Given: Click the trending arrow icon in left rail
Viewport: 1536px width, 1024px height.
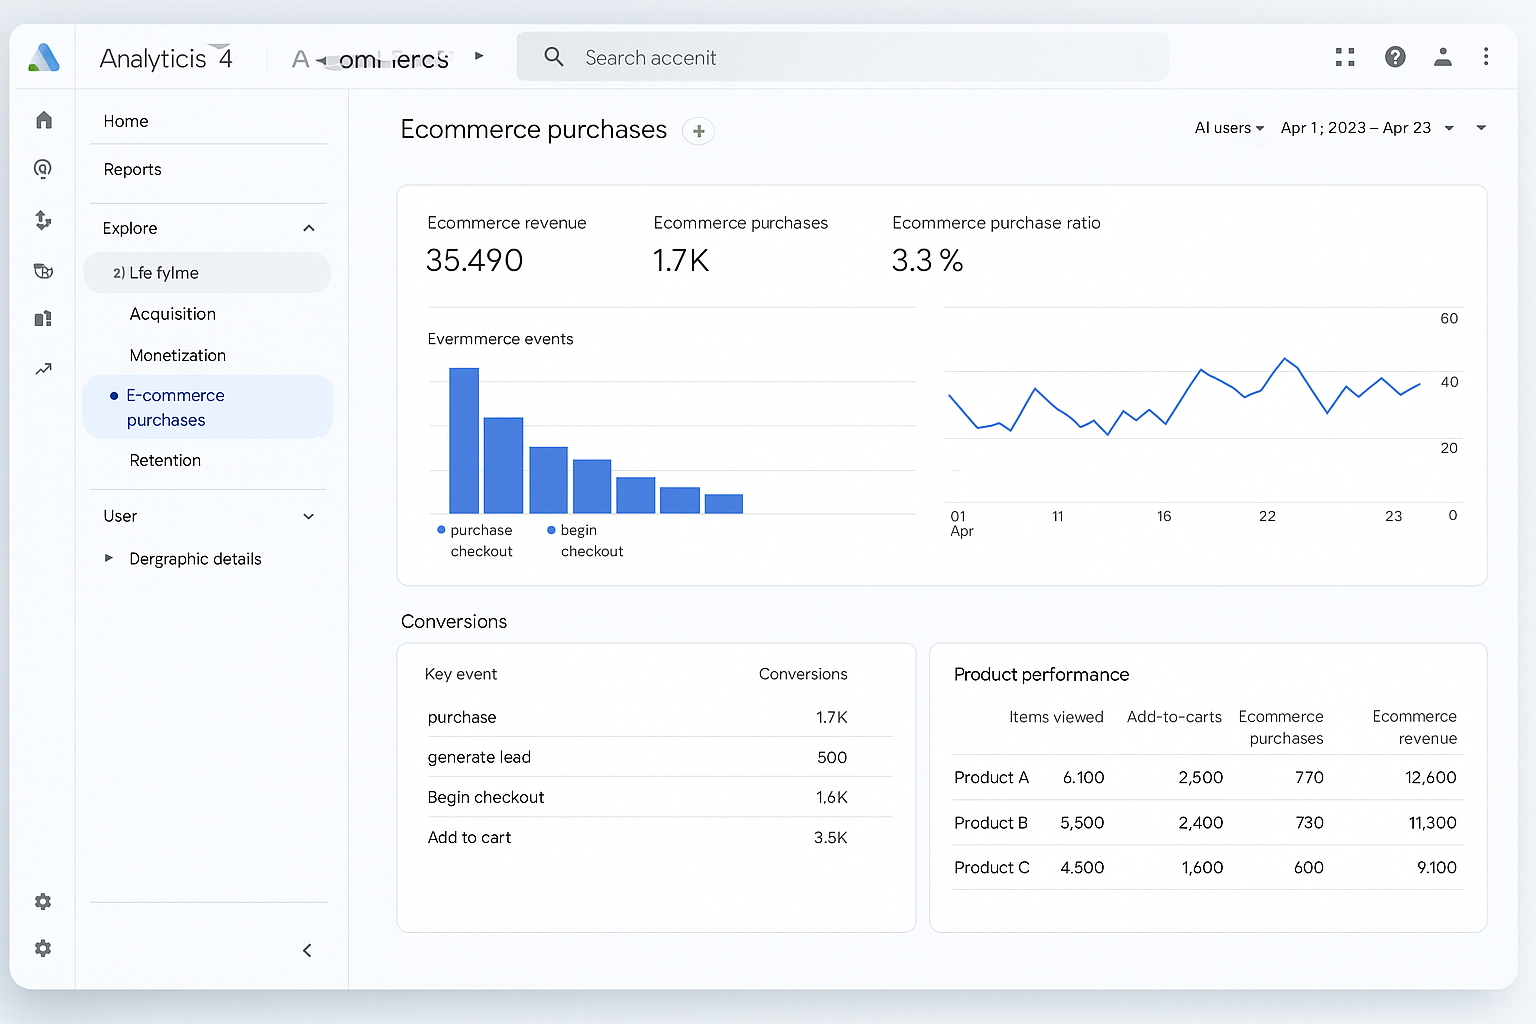Looking at the screenshot, I should (44, 369).
